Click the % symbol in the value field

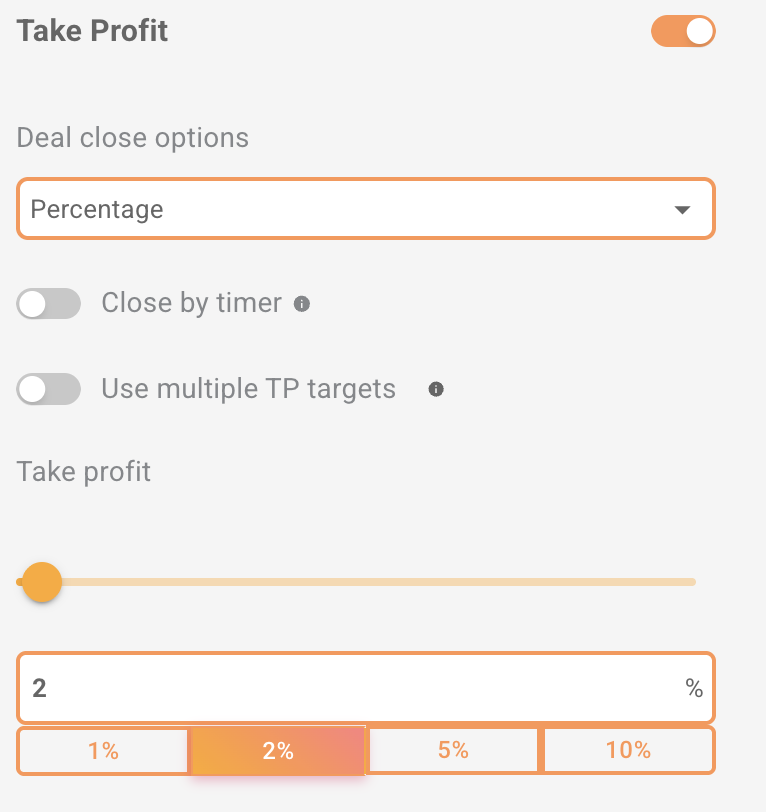click(x=693, y=688)
